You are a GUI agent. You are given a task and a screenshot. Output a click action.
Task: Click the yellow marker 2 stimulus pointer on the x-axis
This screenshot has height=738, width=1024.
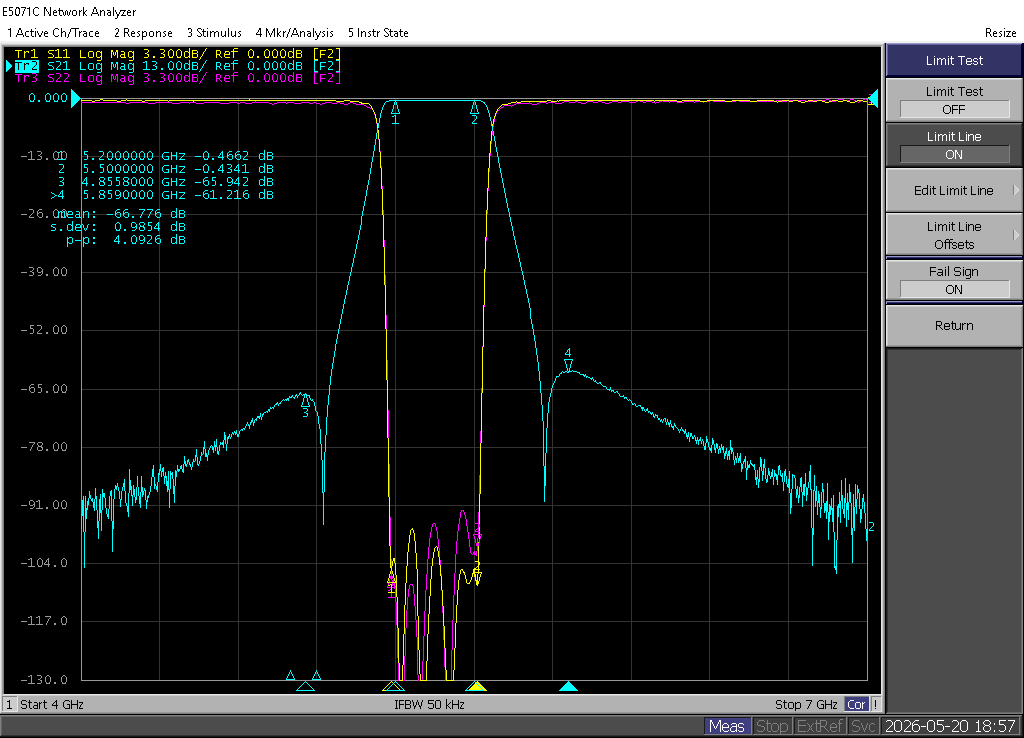pyautogui.click(x=476, y=686)
